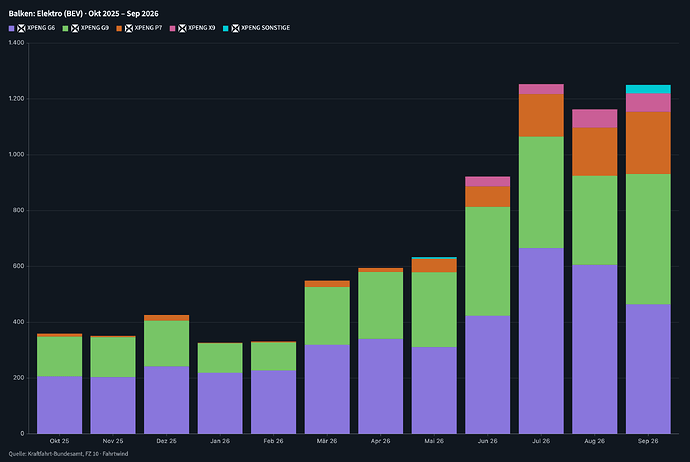This screenshot has width=690, height=462.
Task: Click the Aug 26 axis label
Action: [x=595, y=441]
